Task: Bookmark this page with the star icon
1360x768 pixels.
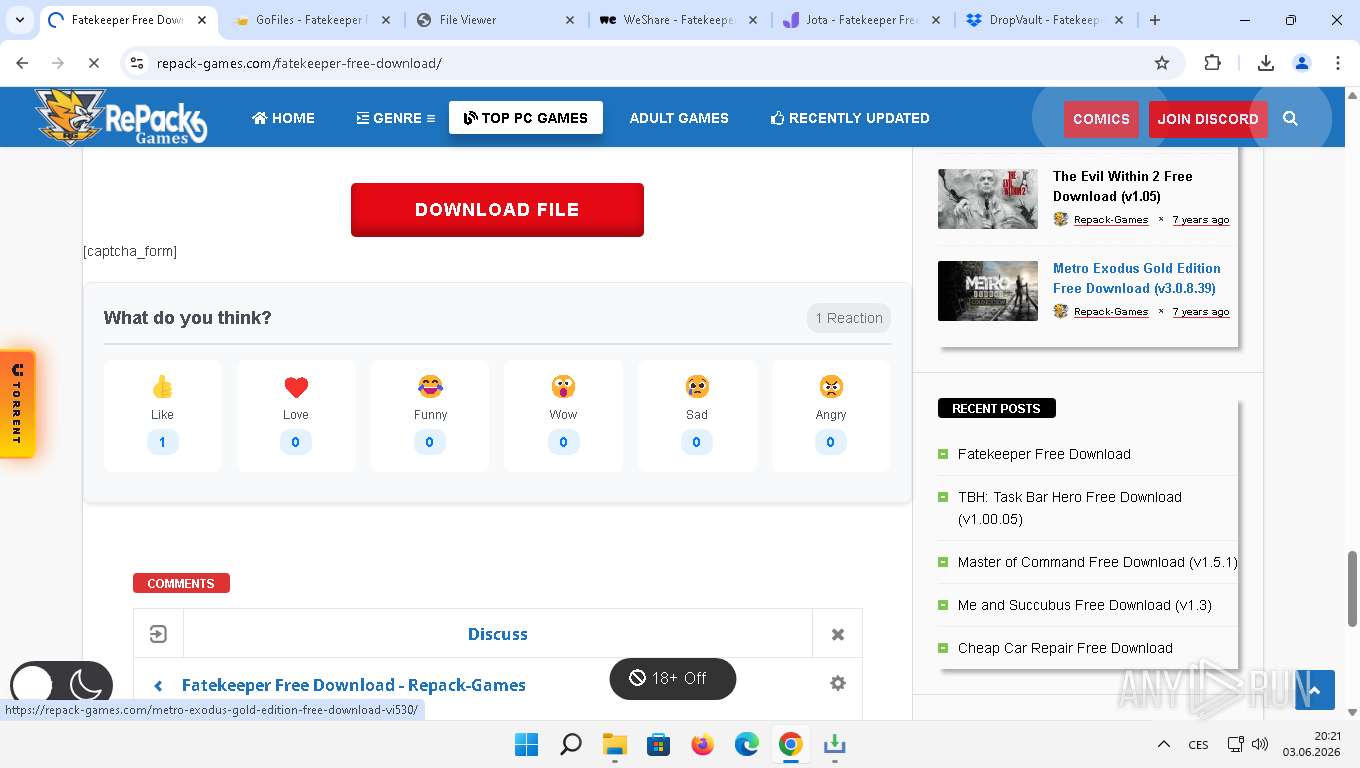Action: pos(1162,63)
